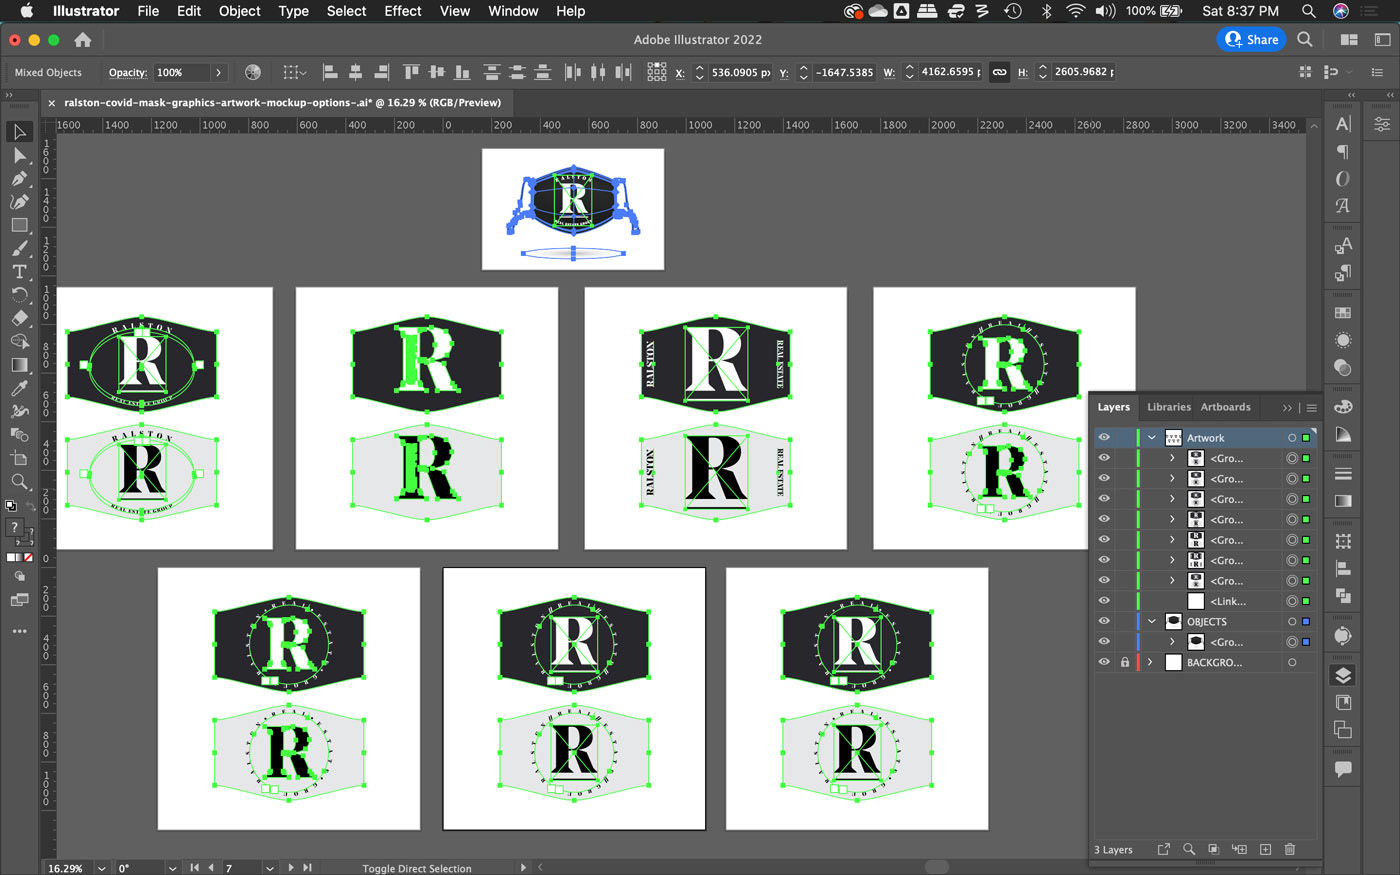Close the ralston-covid-mask document tab
The height and width of the screenshot is (875, 1400).
pyautogui.click(x=52, y=102)
